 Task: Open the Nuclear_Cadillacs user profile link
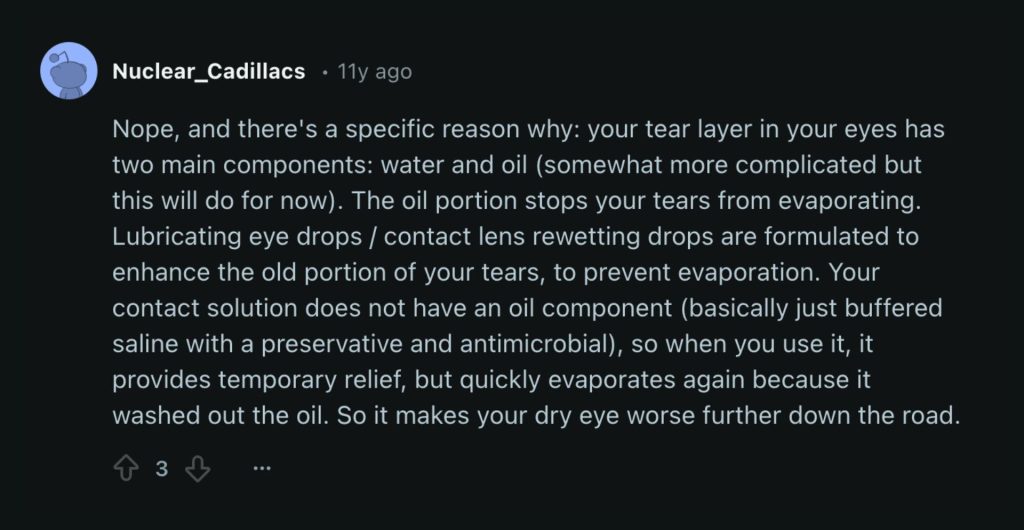(x=209, y=72)
